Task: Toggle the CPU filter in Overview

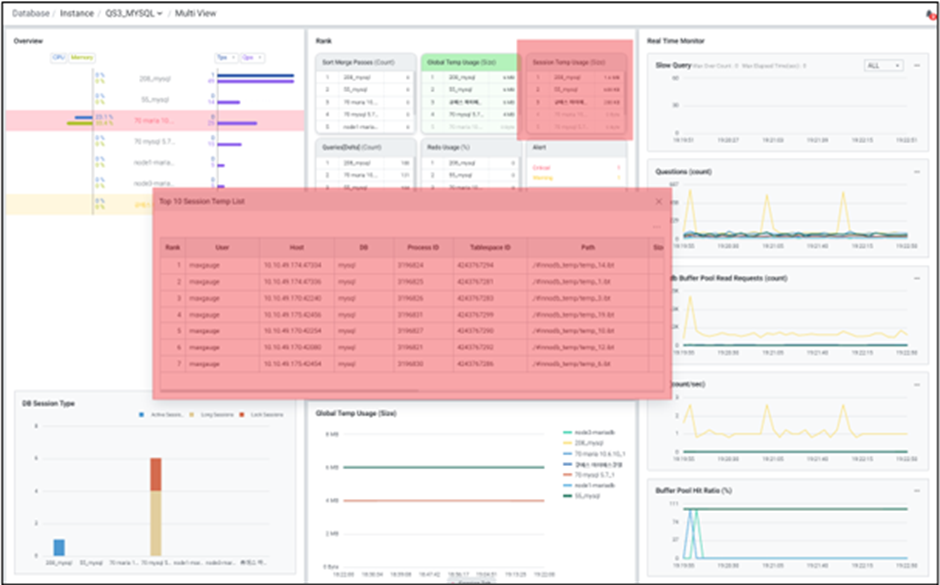Action: tap(59, 58)
